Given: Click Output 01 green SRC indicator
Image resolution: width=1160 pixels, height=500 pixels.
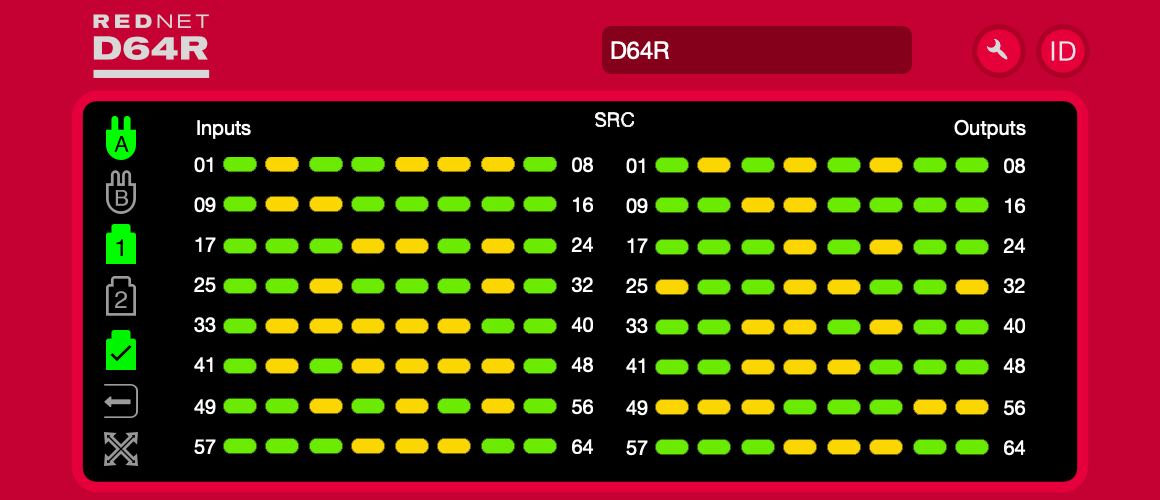Looking at the screenshot, I should [672, 165].
